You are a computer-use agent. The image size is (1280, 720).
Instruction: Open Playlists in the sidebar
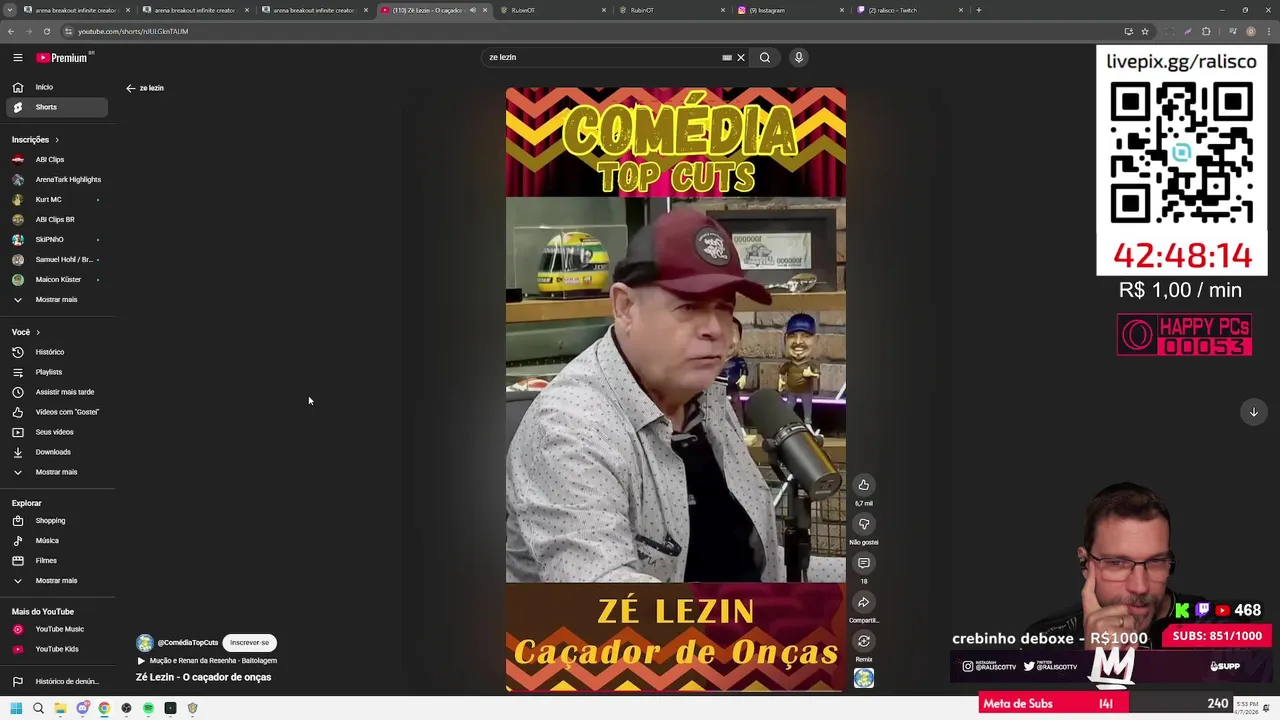coord(55,372)
